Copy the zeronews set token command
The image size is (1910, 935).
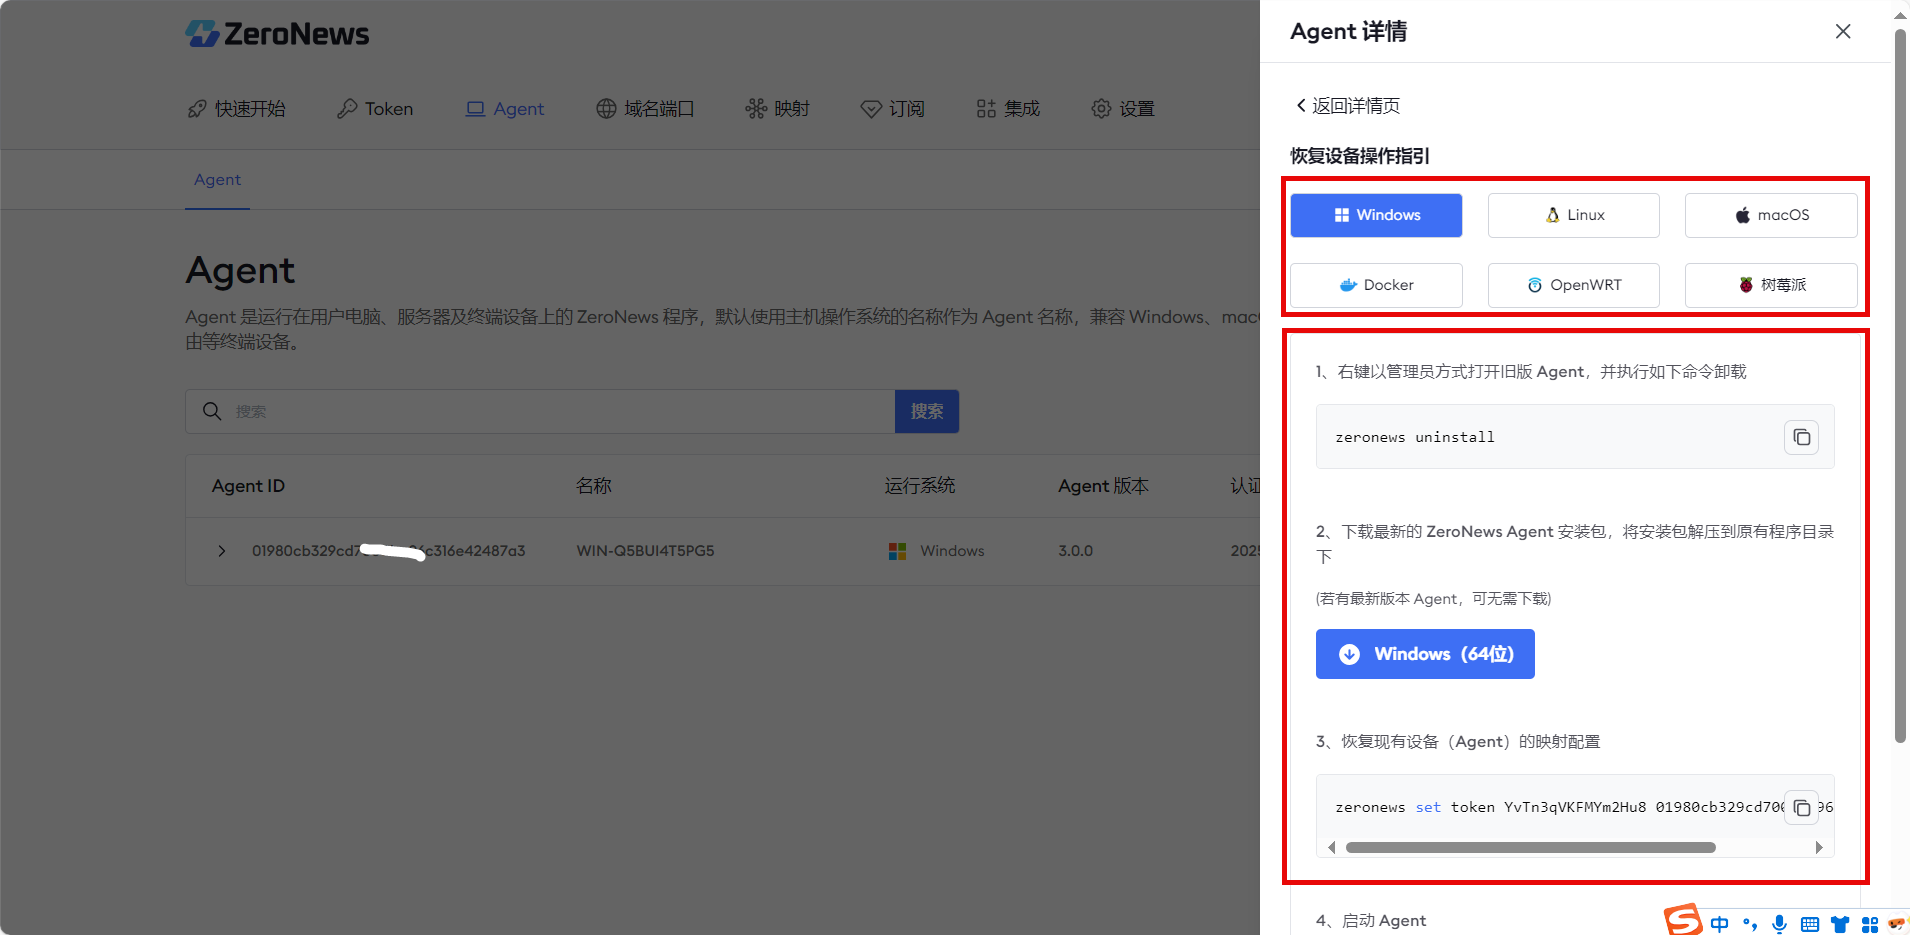coord(1801,807)
